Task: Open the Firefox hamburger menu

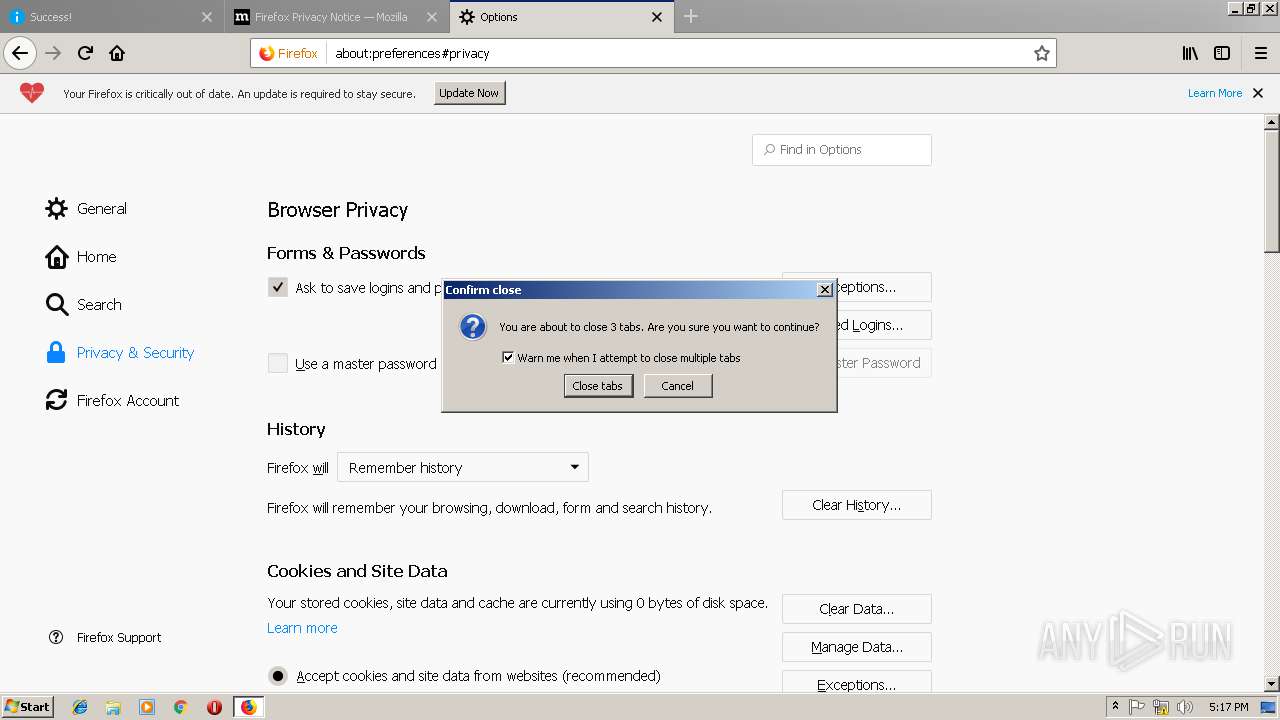Action: (1261, 53)
